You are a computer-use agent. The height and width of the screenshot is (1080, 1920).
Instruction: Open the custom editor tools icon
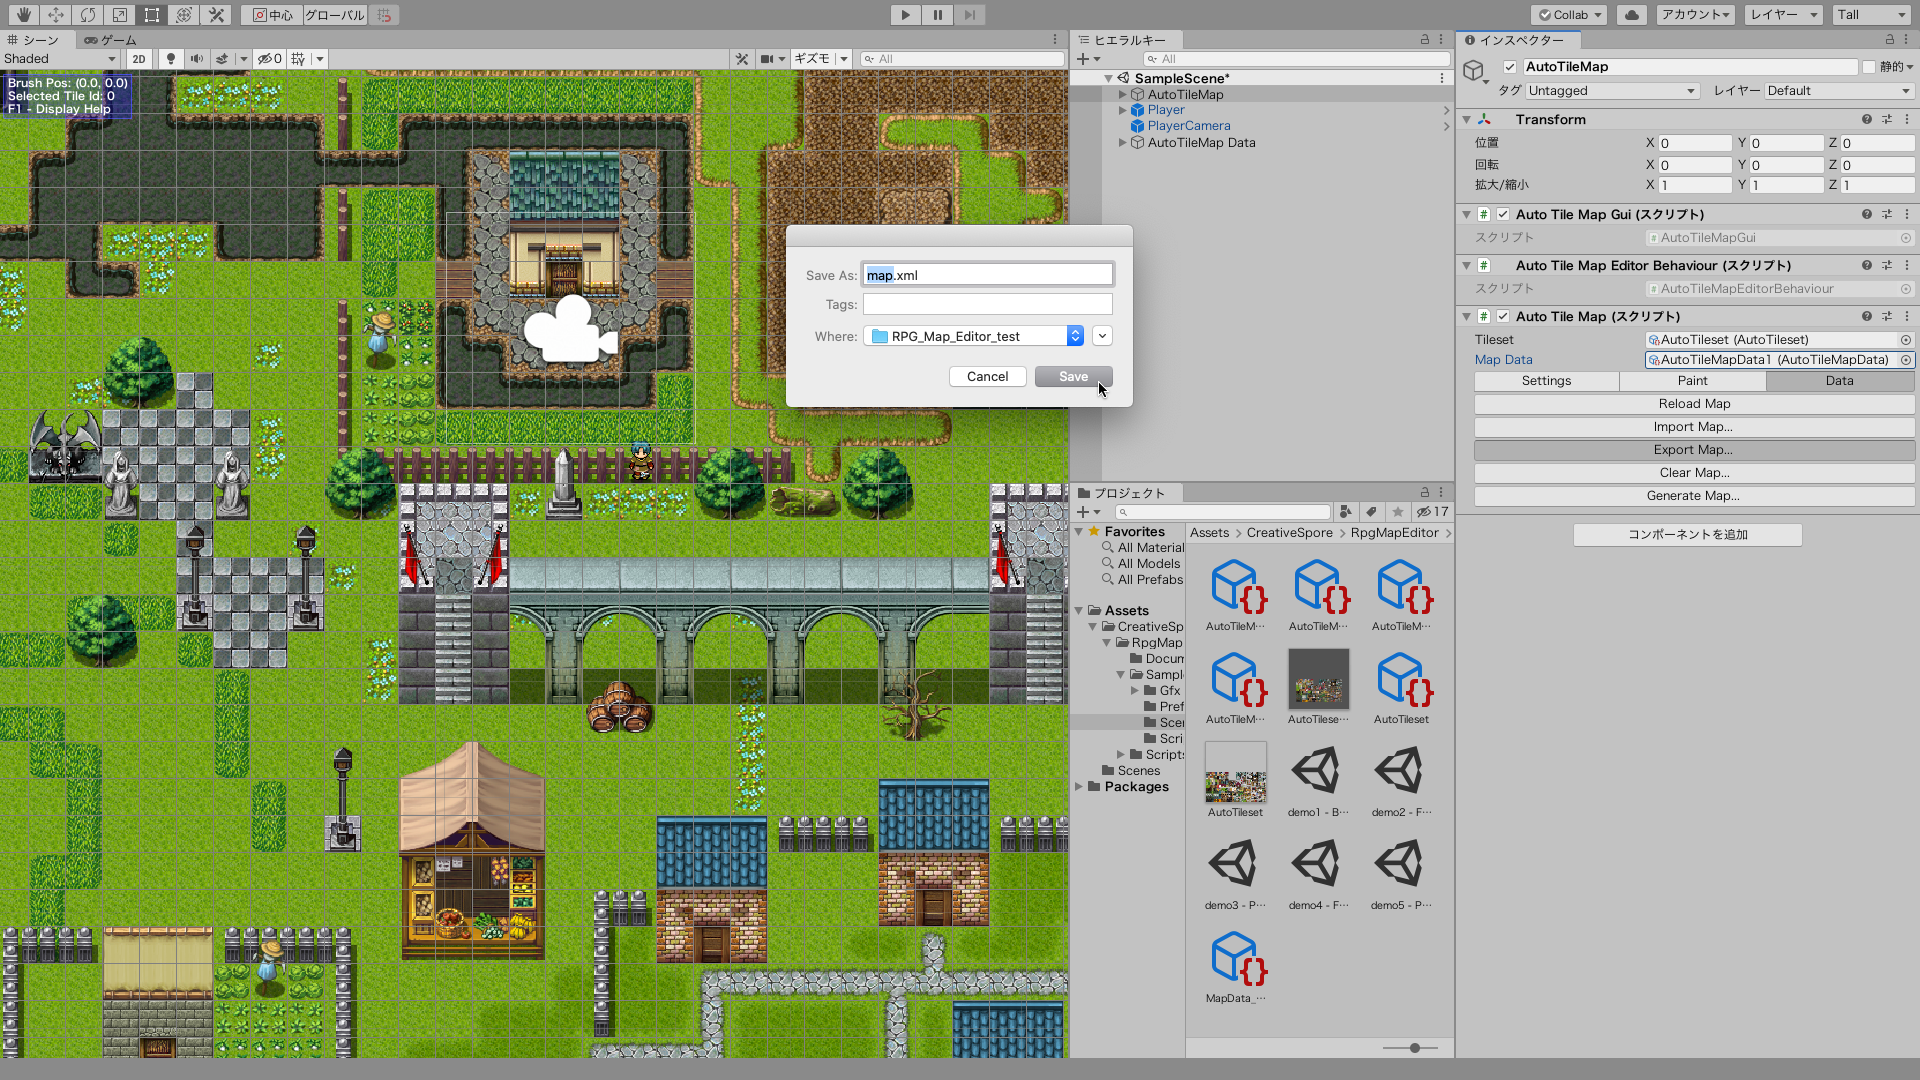(216, 15)
